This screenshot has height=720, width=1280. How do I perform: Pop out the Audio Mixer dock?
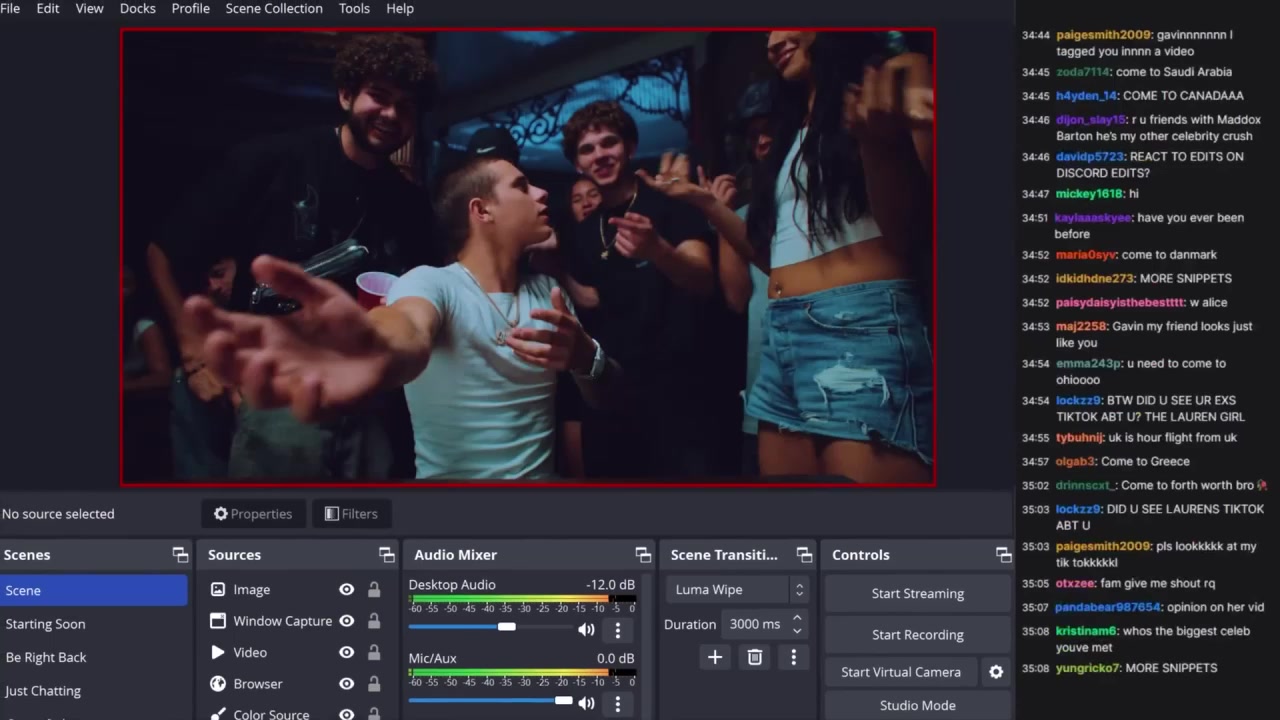click(643, 555)
